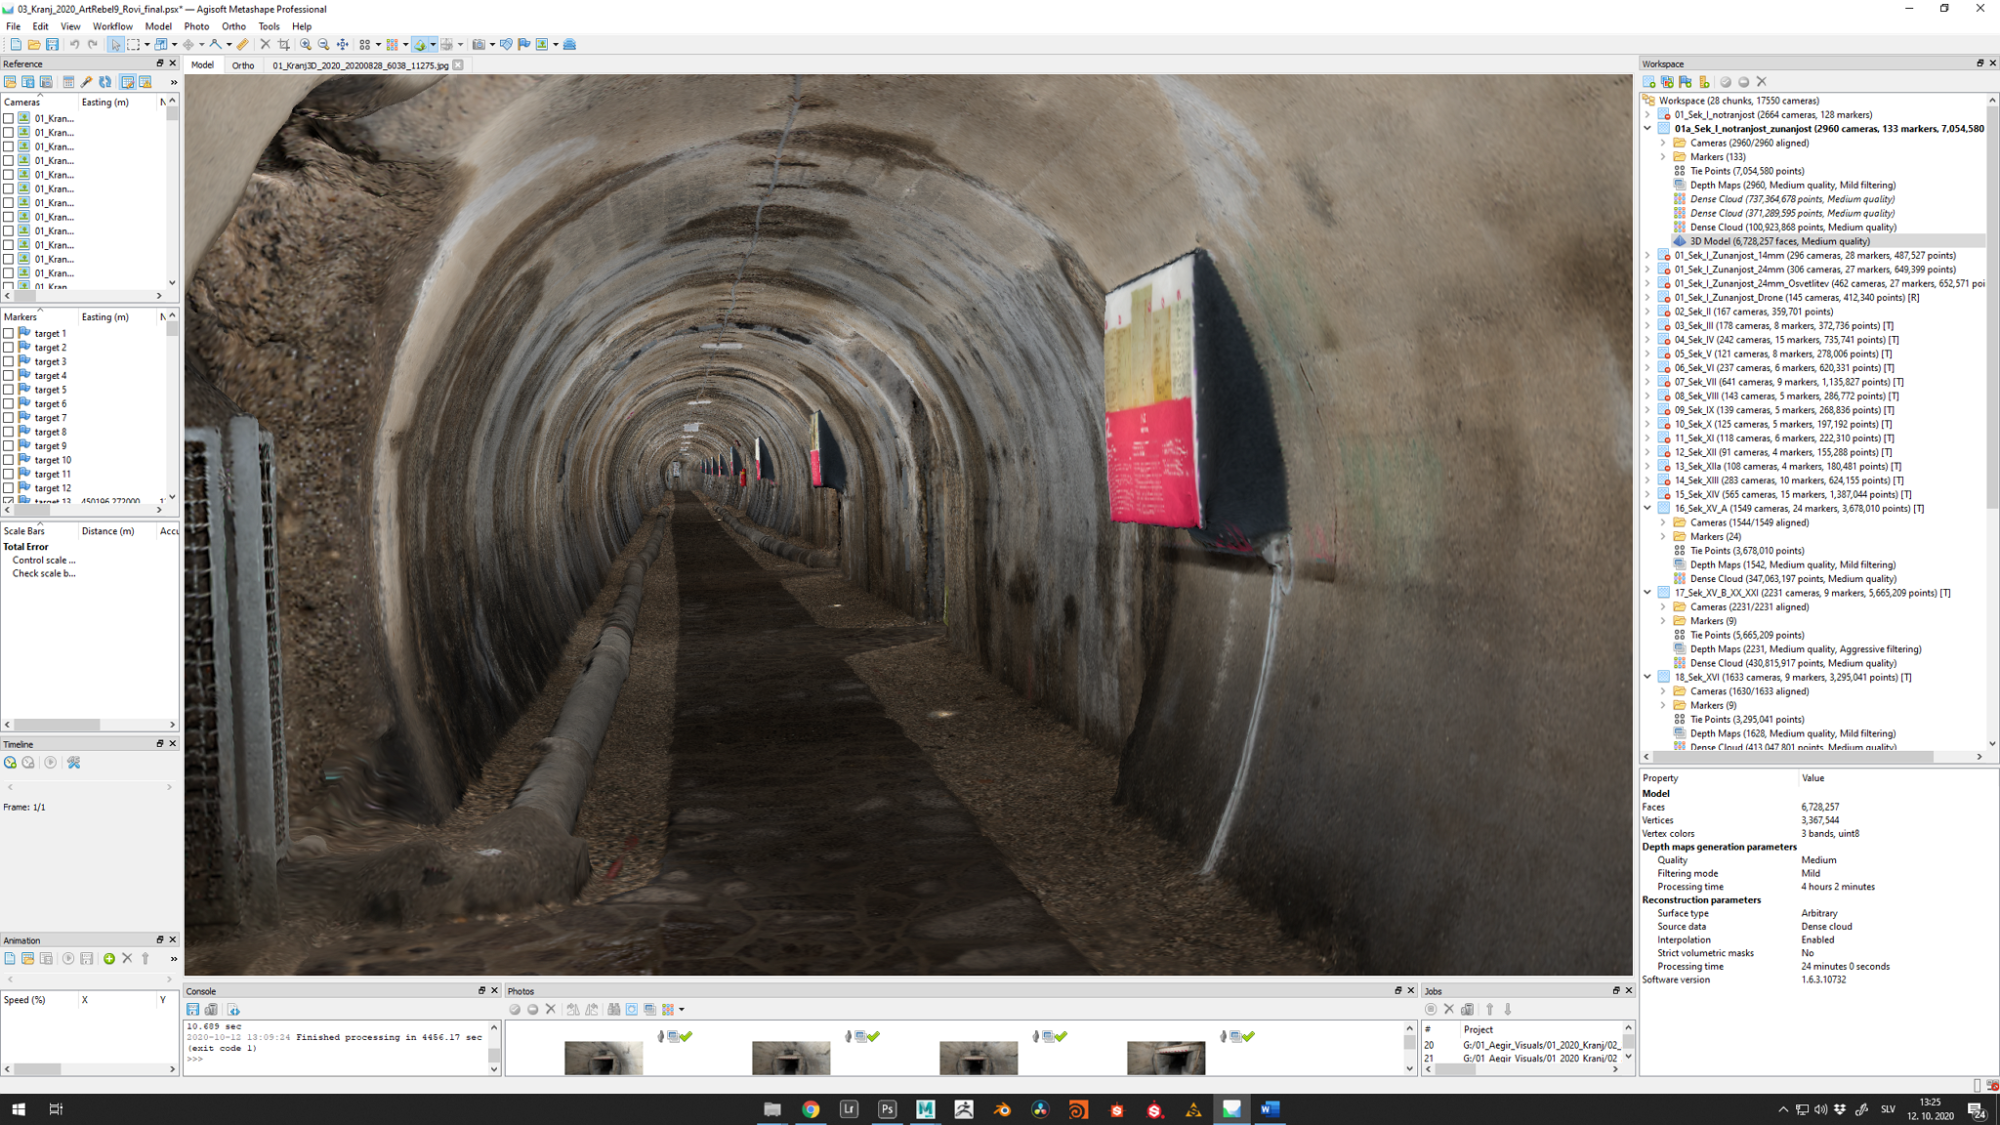This screenshot has width=2000, height=1125.
Task: Select the Rectangle selection tool
Action: tap(133, 44)
